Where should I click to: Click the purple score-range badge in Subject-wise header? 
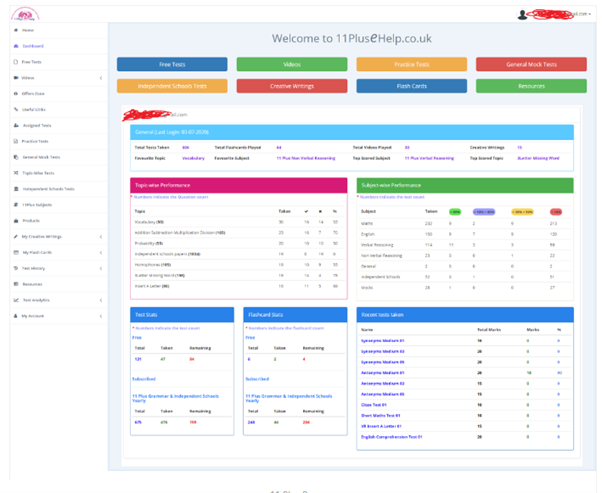[x=484, y=212]
